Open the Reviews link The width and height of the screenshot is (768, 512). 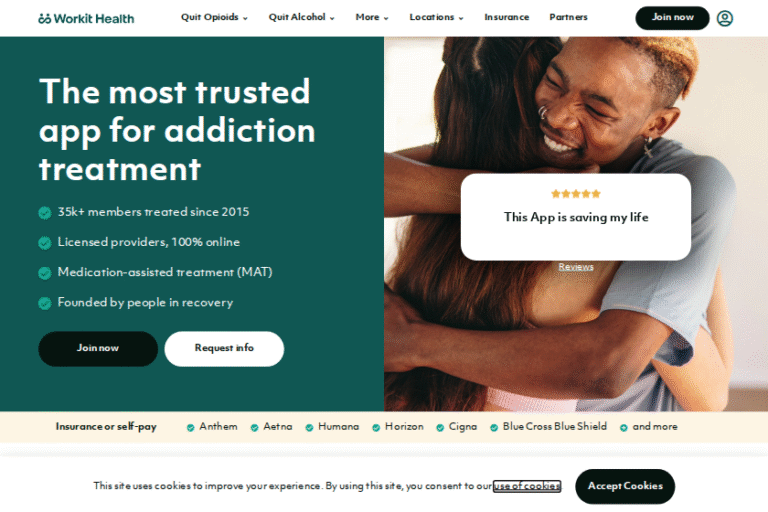click(576, 267)
